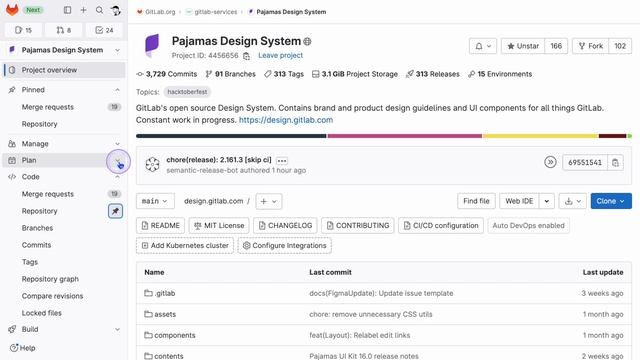Open 3,729 Commits link
Viewport: 640px width, 360px height.
tap(167, 74)
